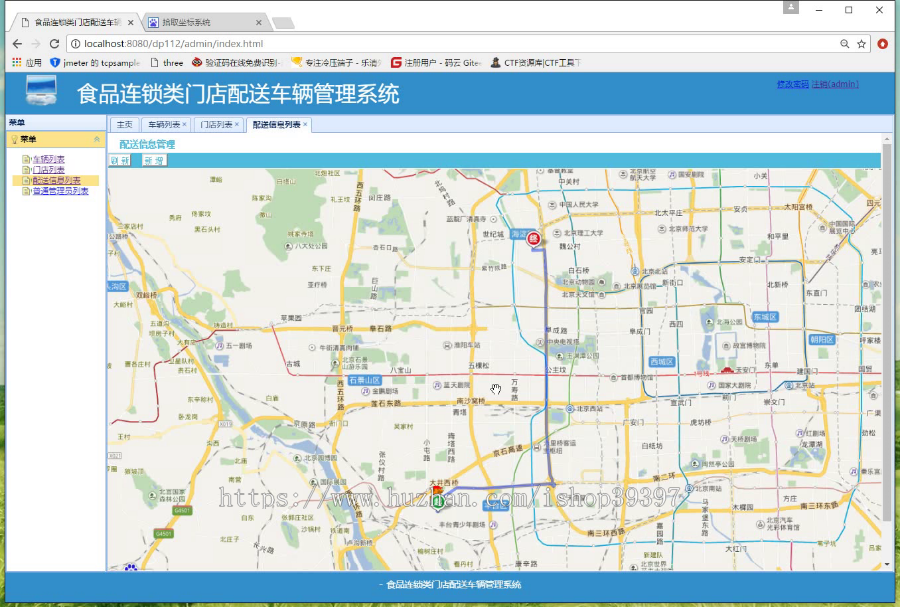Click the 朝阳区 district label on the map

pos(822,340)
